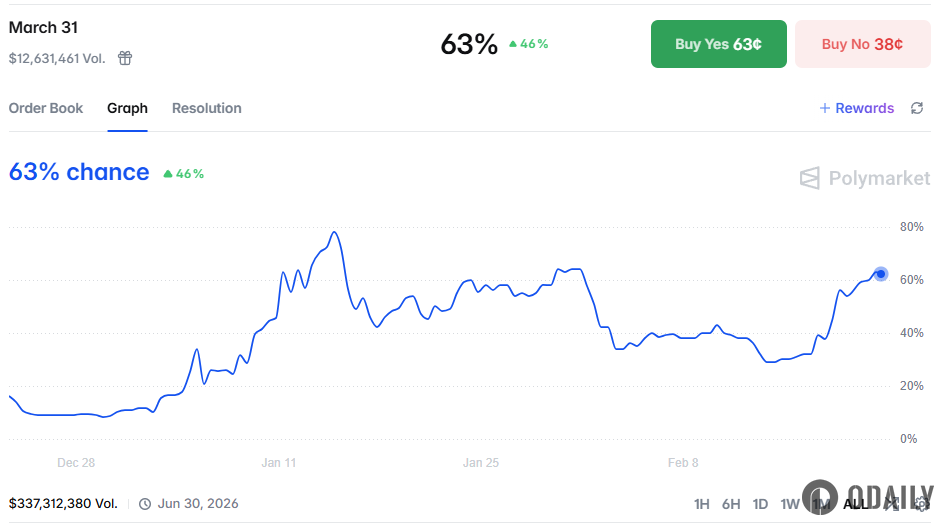Open the Resolution tab

point(207,108)
